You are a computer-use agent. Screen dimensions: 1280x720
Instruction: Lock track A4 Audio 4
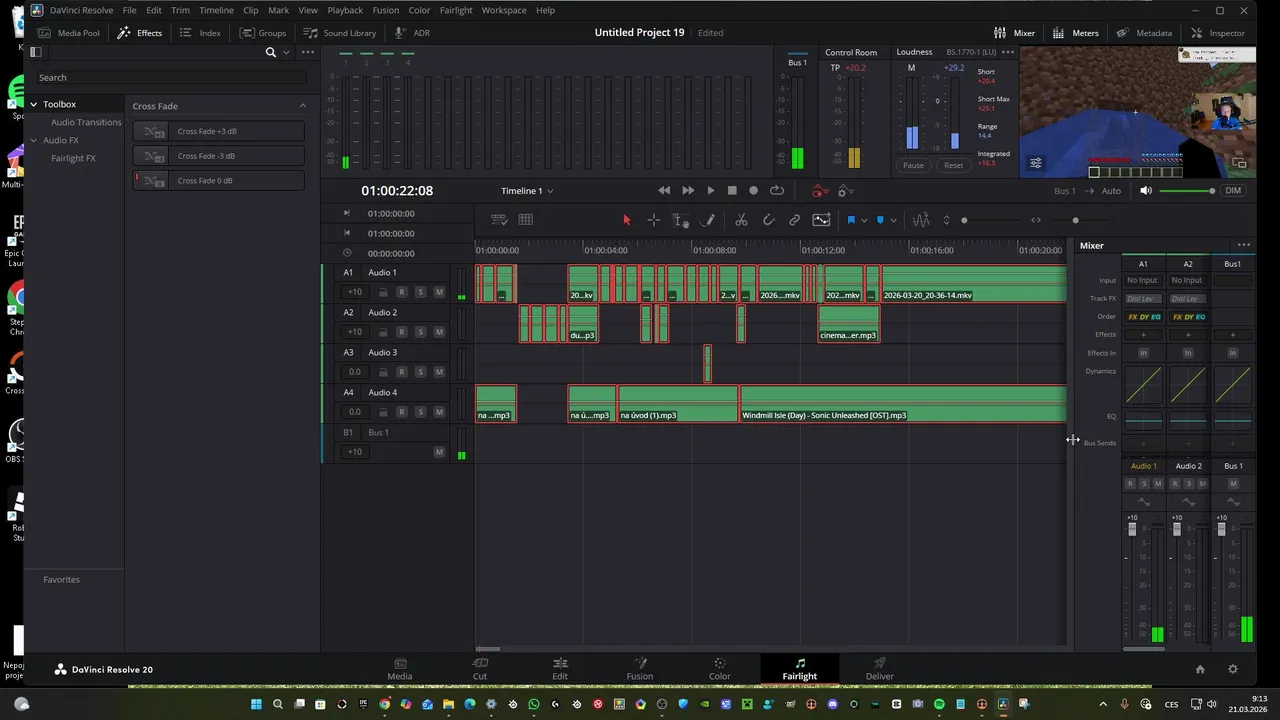(383, 412)
